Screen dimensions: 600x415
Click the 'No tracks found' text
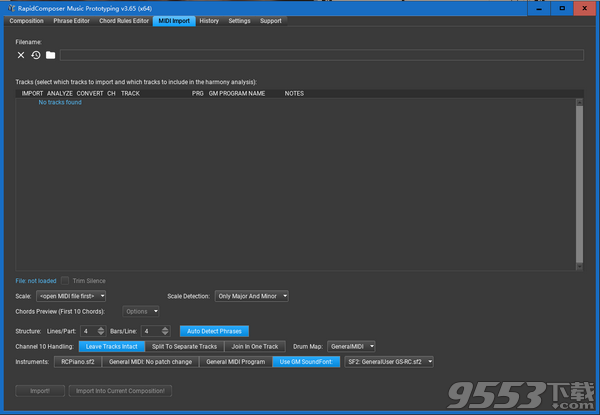tap(60, 103)
